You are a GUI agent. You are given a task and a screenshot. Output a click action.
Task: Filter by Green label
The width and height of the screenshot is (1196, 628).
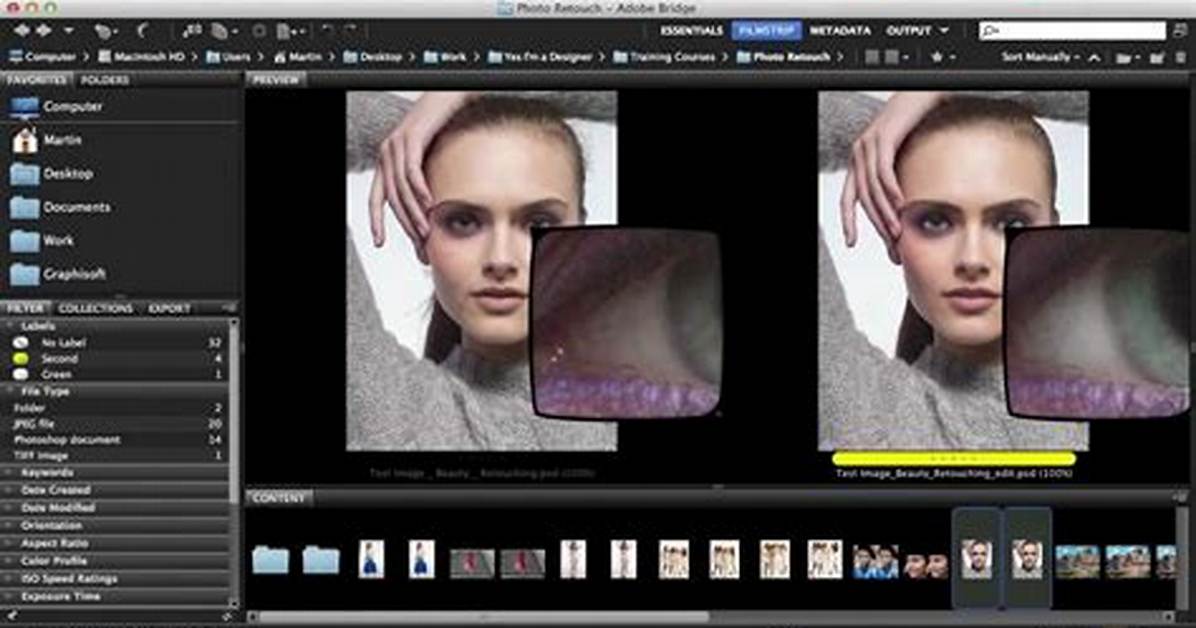[116, 375]
